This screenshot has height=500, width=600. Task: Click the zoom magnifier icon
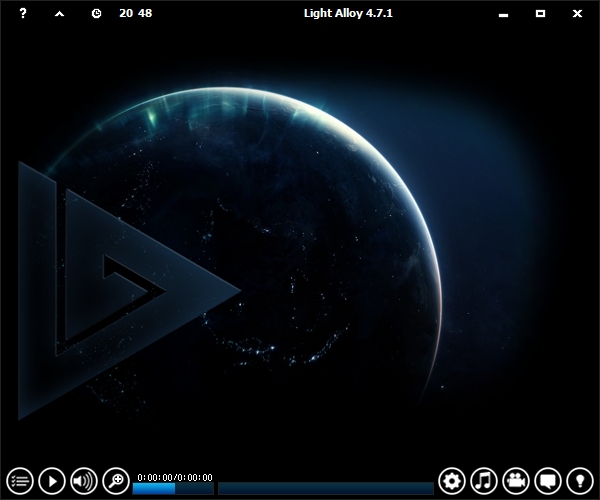tap(116, 481)
